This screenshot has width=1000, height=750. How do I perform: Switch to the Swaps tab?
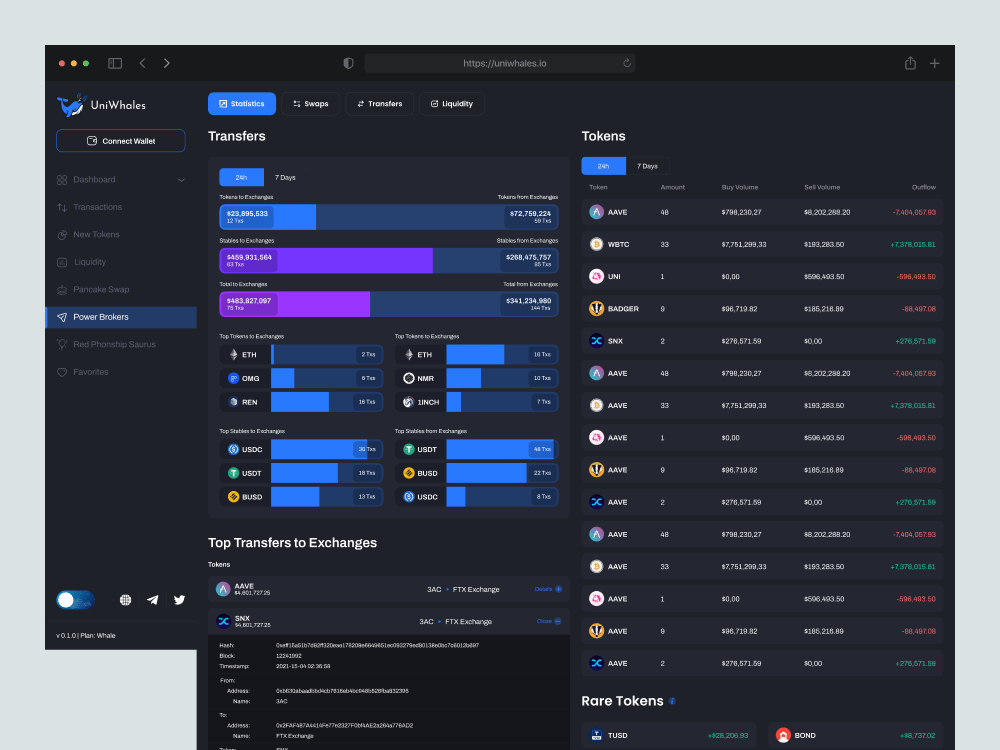311,104
